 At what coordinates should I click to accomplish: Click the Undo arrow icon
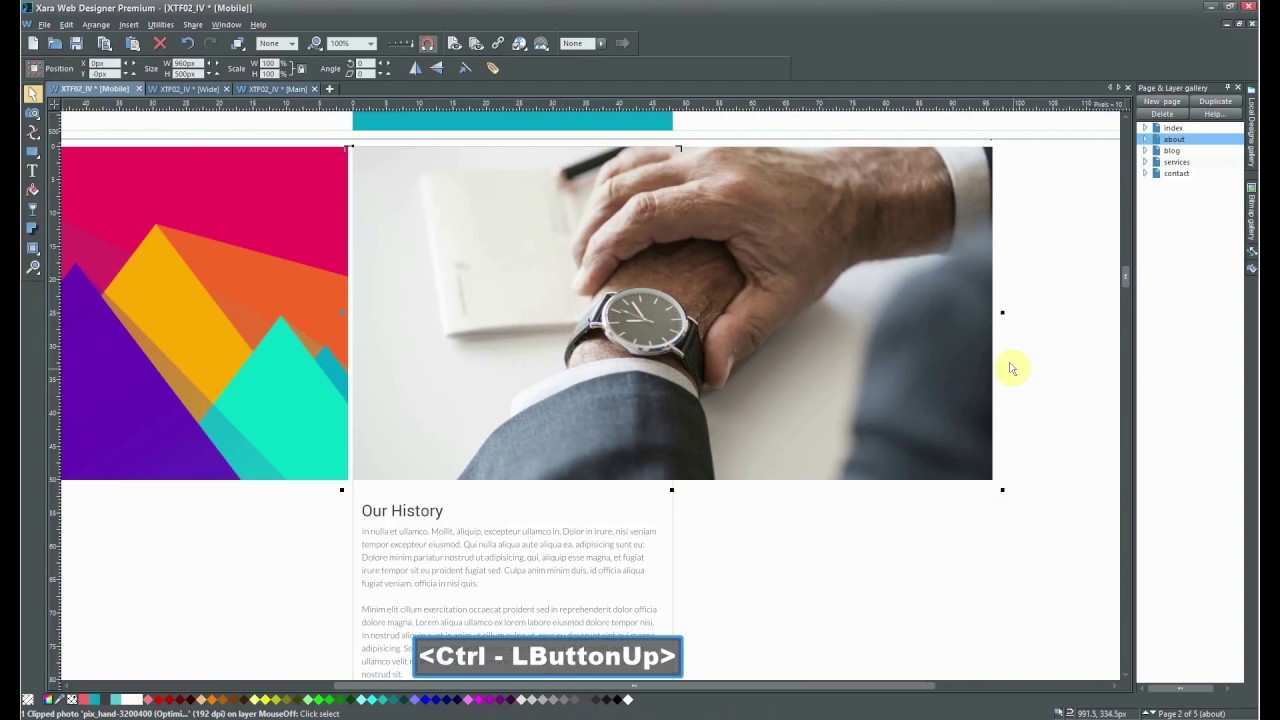(187, 44)
